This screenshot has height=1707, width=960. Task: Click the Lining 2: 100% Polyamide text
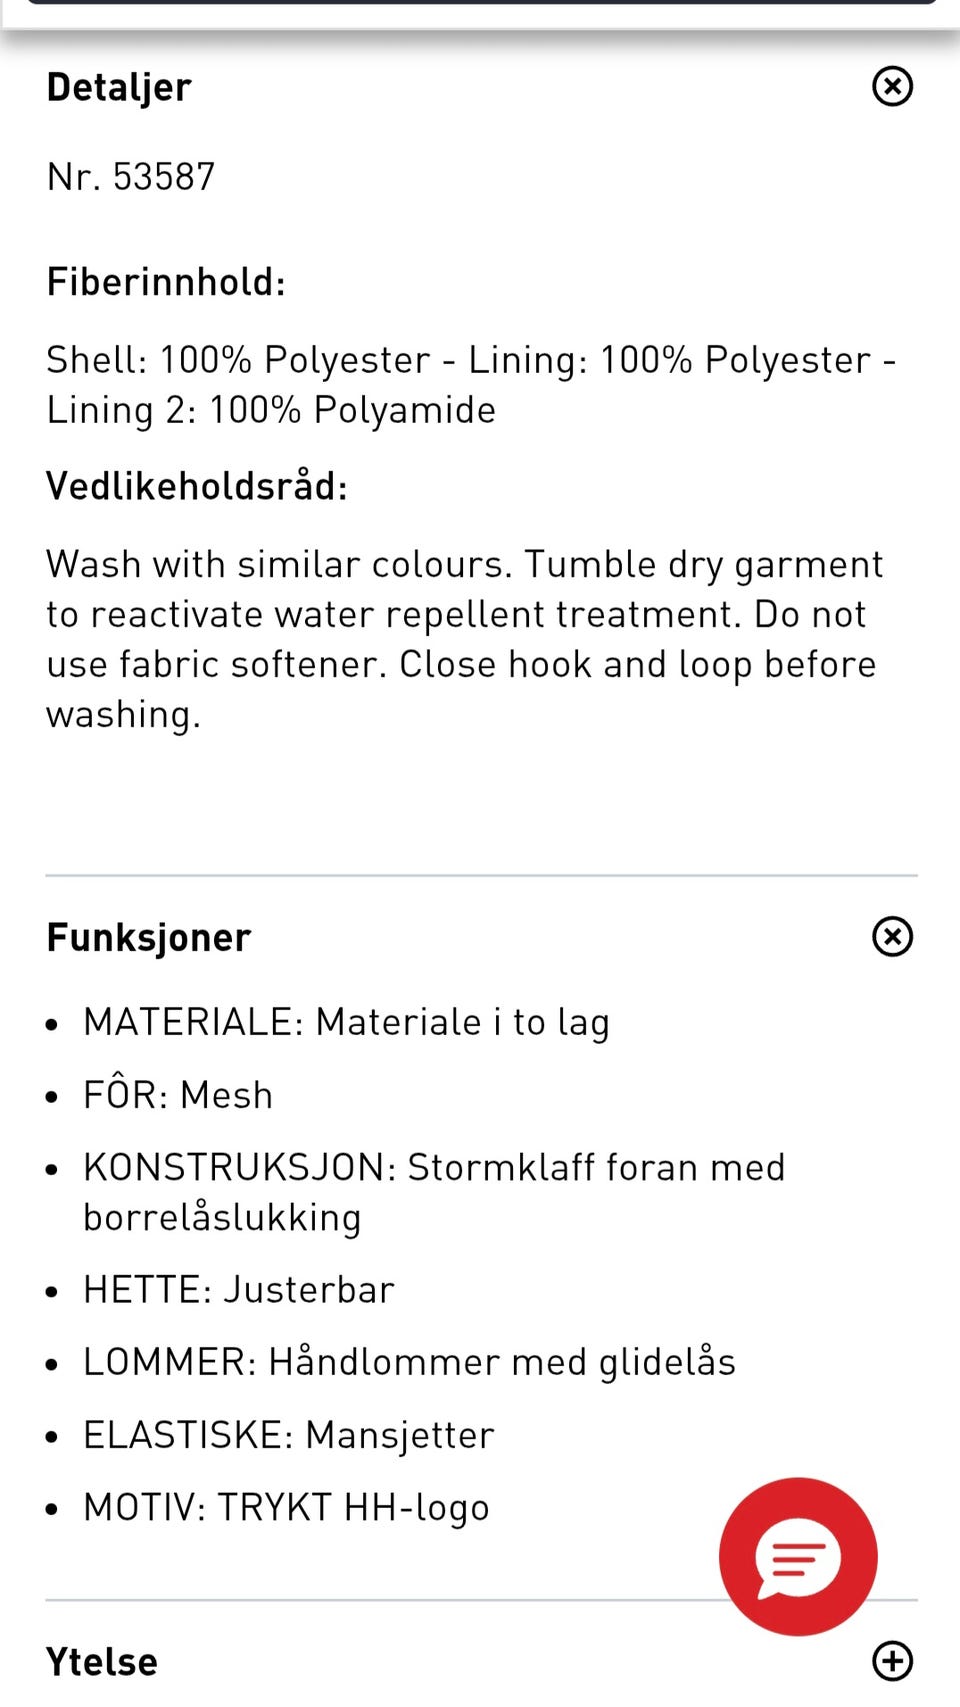pos(271,410)
